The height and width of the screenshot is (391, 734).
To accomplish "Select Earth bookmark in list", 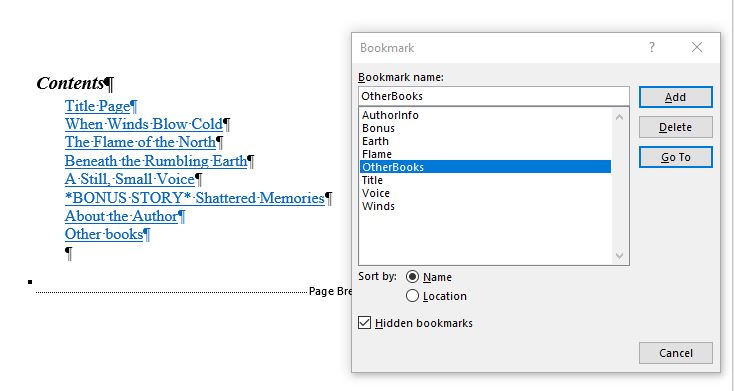I will click(x=485, y=141).
